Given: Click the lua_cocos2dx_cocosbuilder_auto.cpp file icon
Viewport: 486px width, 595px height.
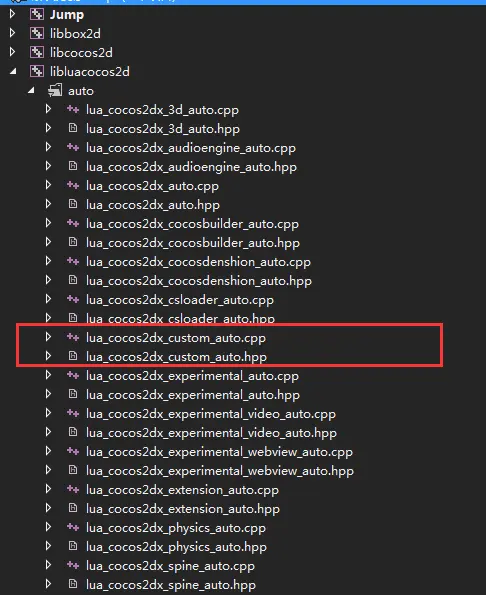Looking at the screenshot, I should [73, 223].
